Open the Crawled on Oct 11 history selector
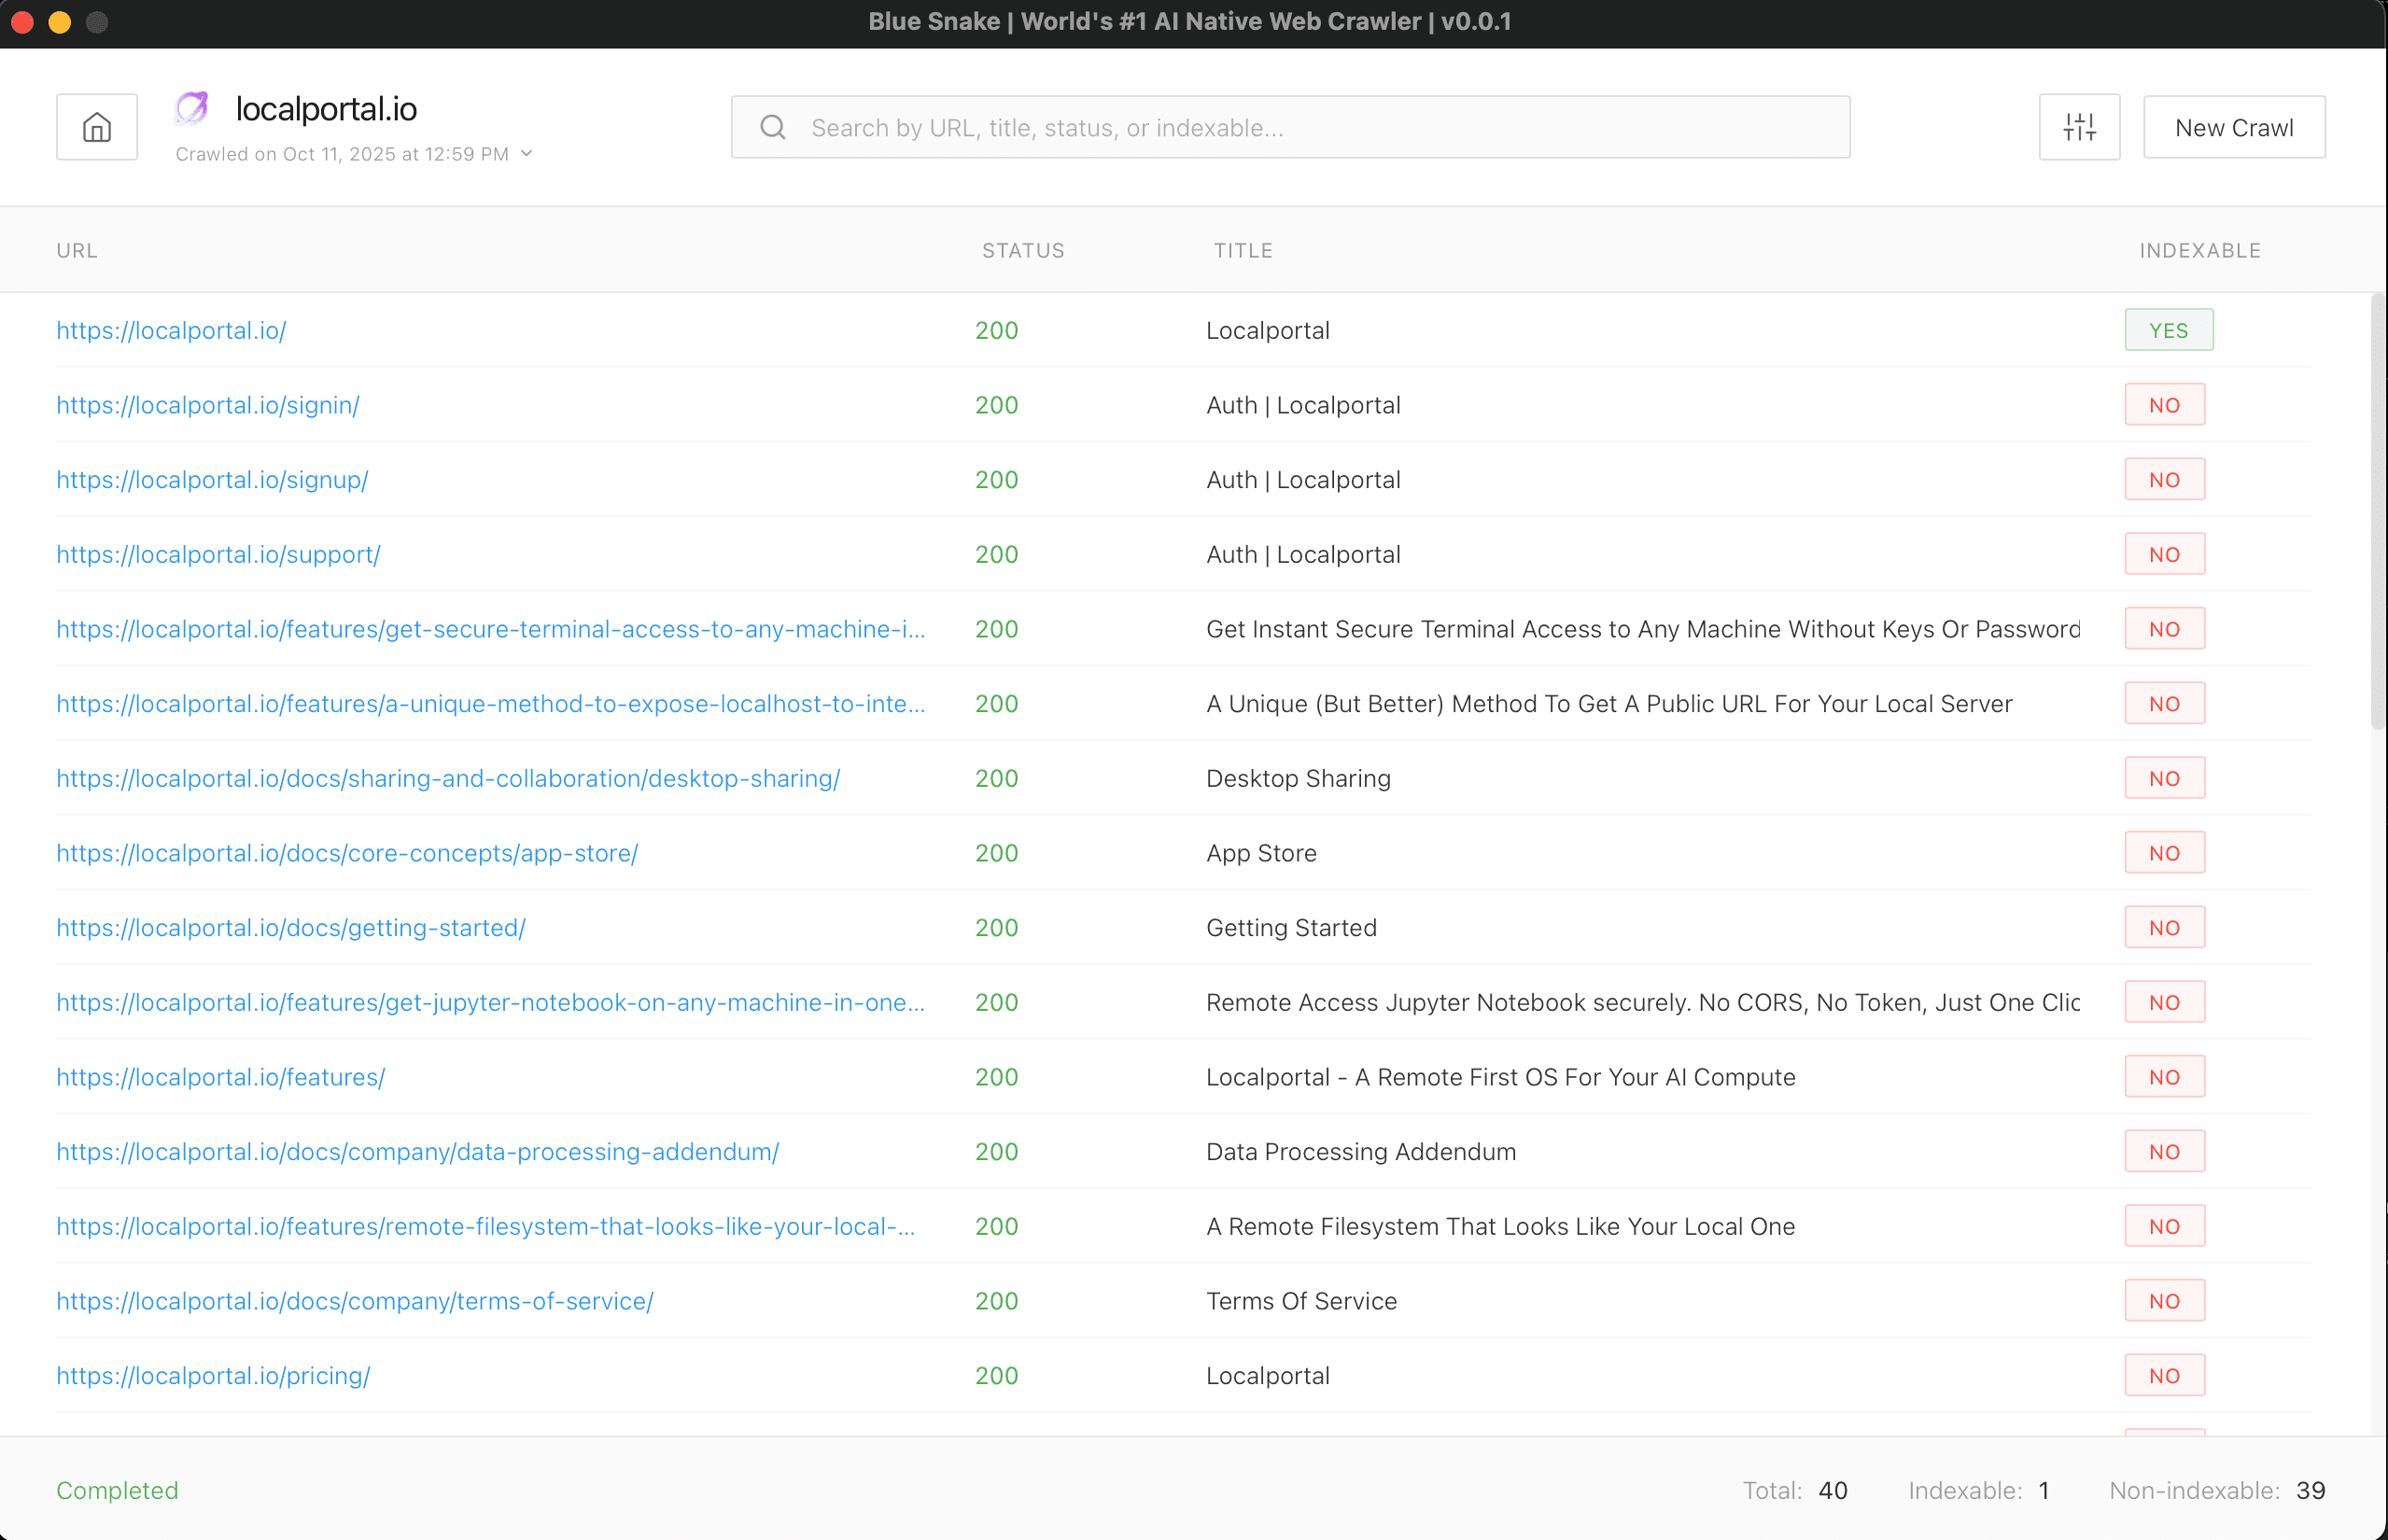 point(342,154)
